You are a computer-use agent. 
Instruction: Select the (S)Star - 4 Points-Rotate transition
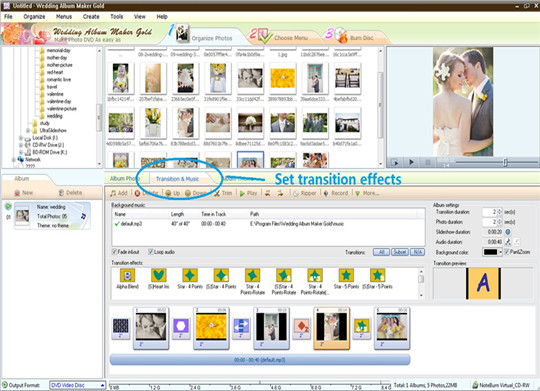(284, 281)
